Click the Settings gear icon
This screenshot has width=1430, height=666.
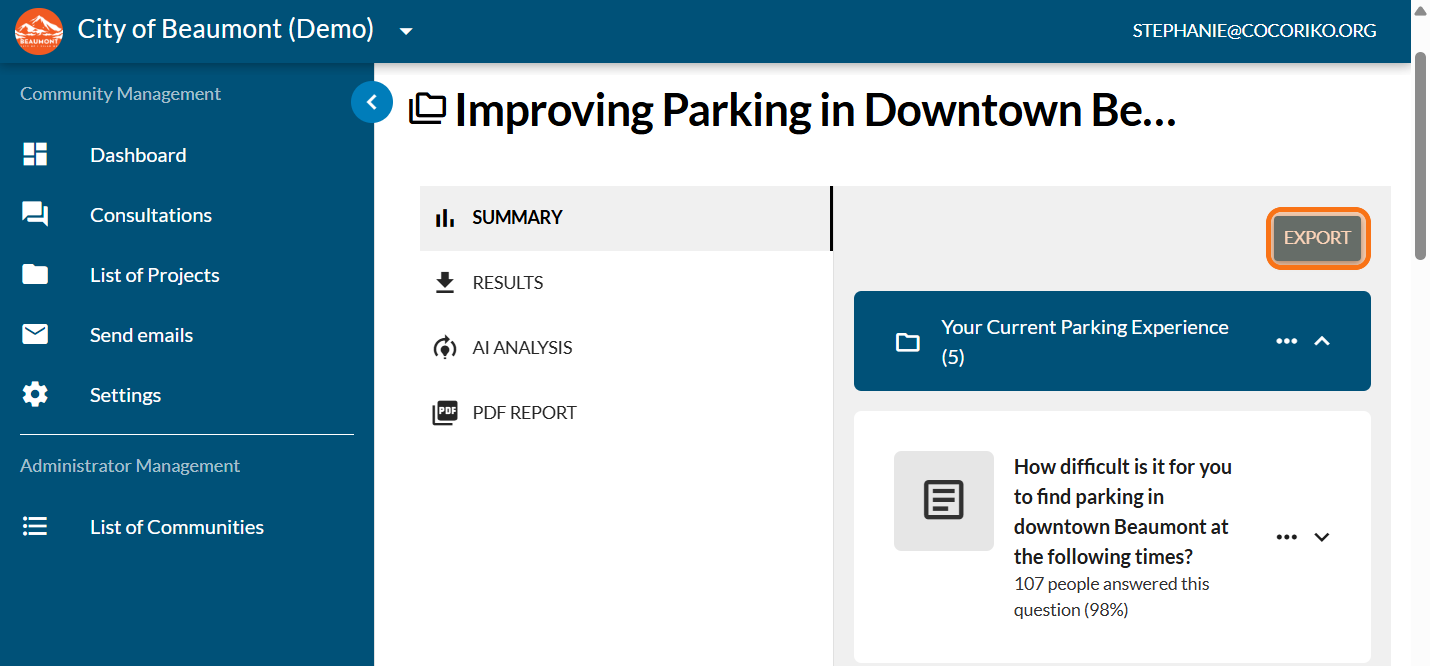[x=35, y=395]
